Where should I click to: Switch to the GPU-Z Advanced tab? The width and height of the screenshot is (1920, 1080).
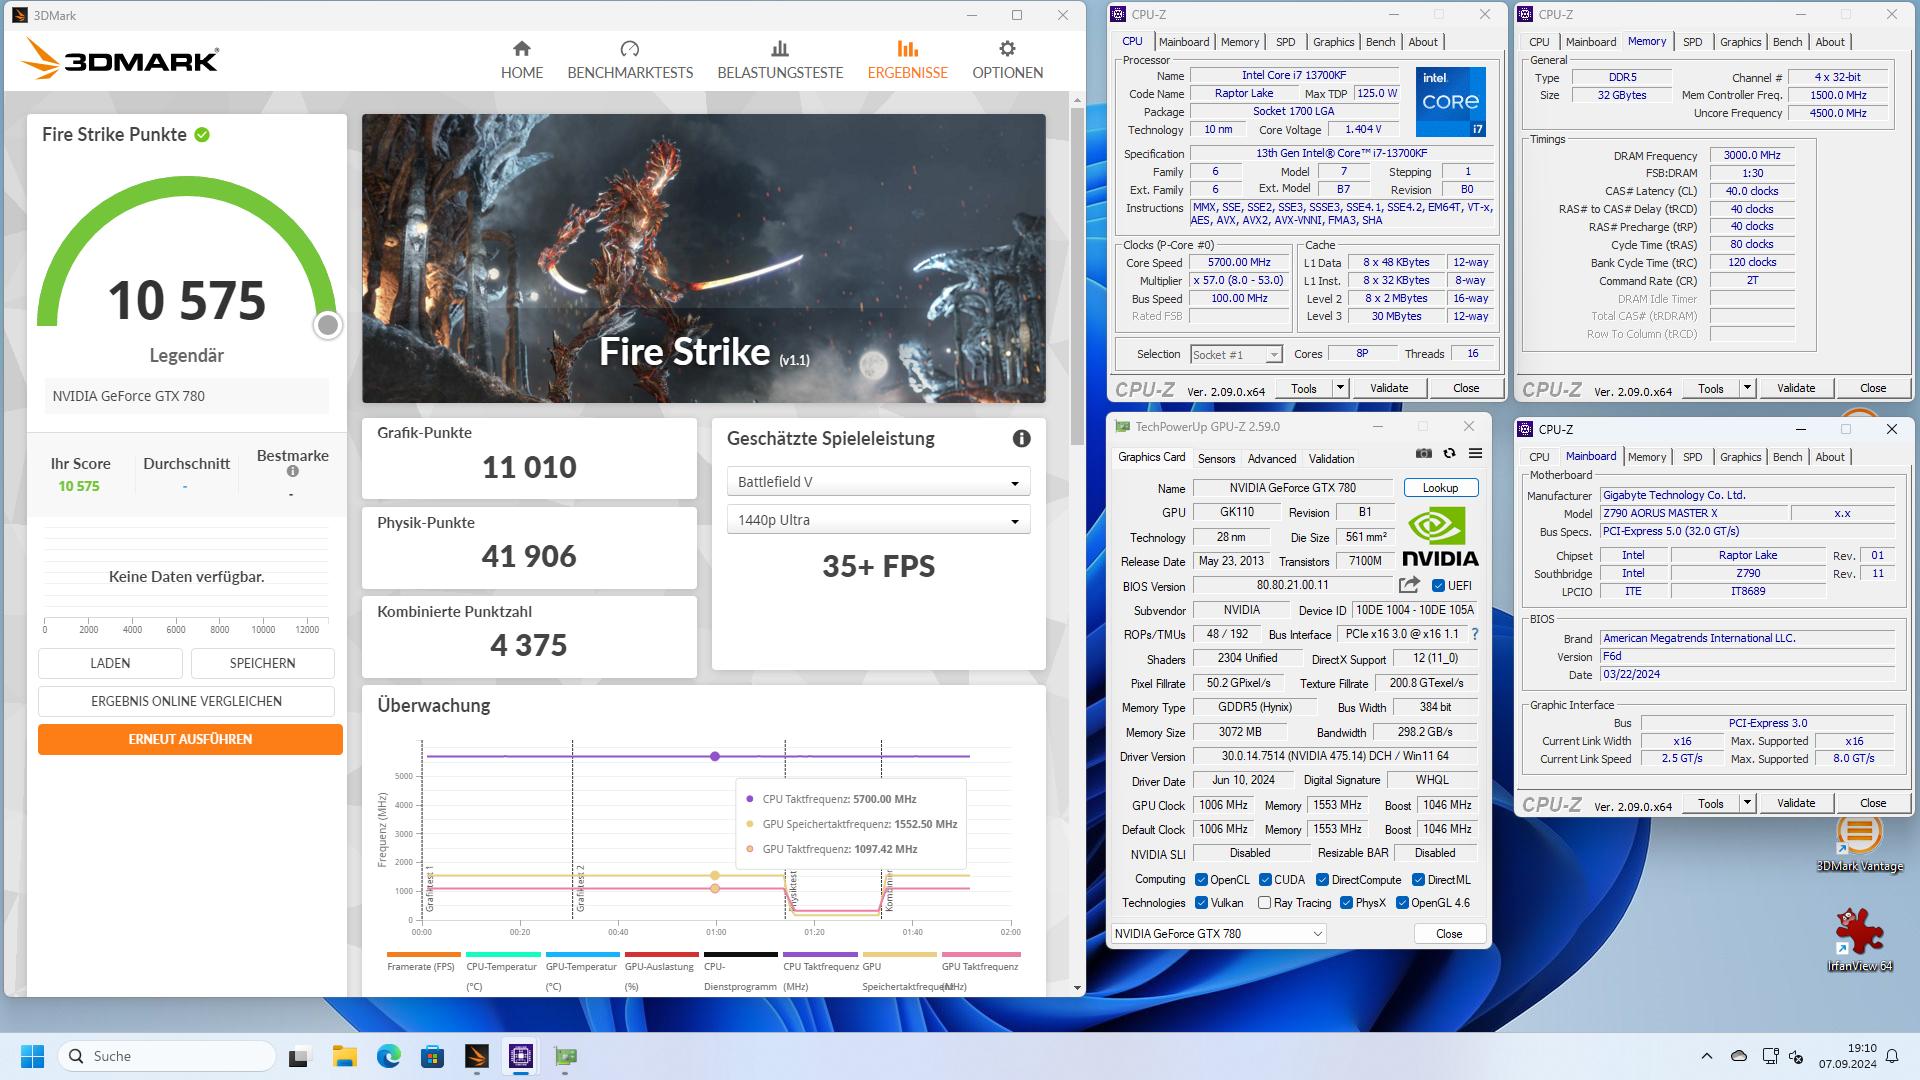coord(1272,459)
